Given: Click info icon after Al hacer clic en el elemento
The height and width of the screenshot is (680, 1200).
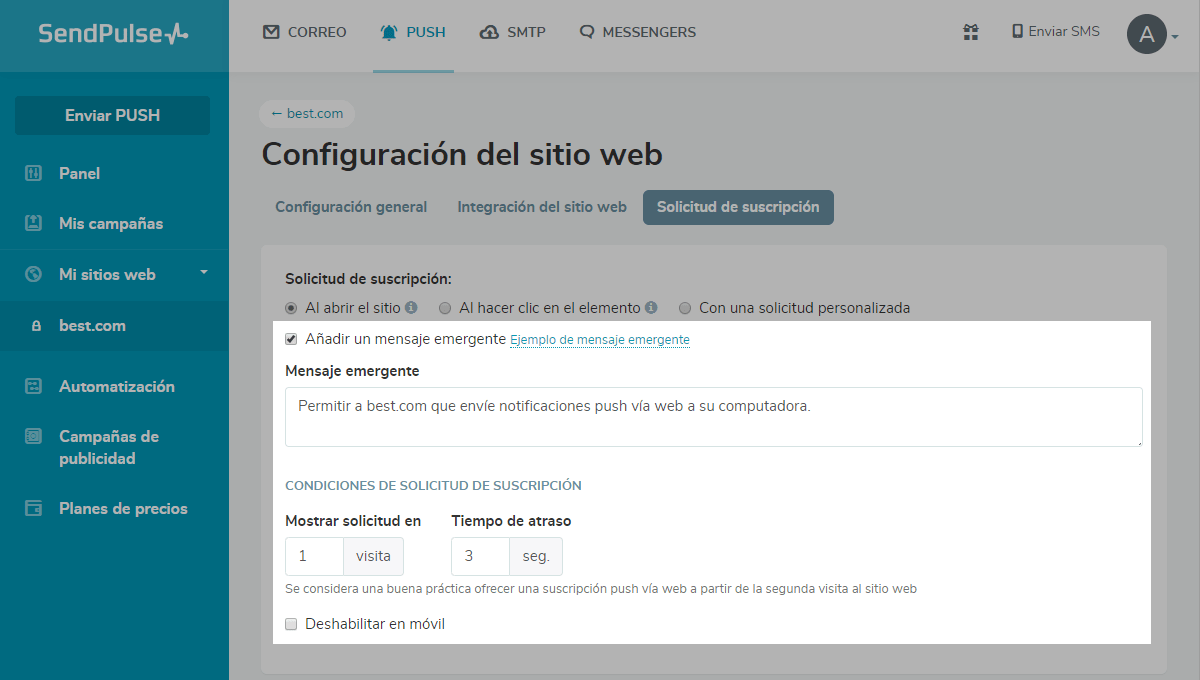Looking at the screenshot, I should (651, 308).
